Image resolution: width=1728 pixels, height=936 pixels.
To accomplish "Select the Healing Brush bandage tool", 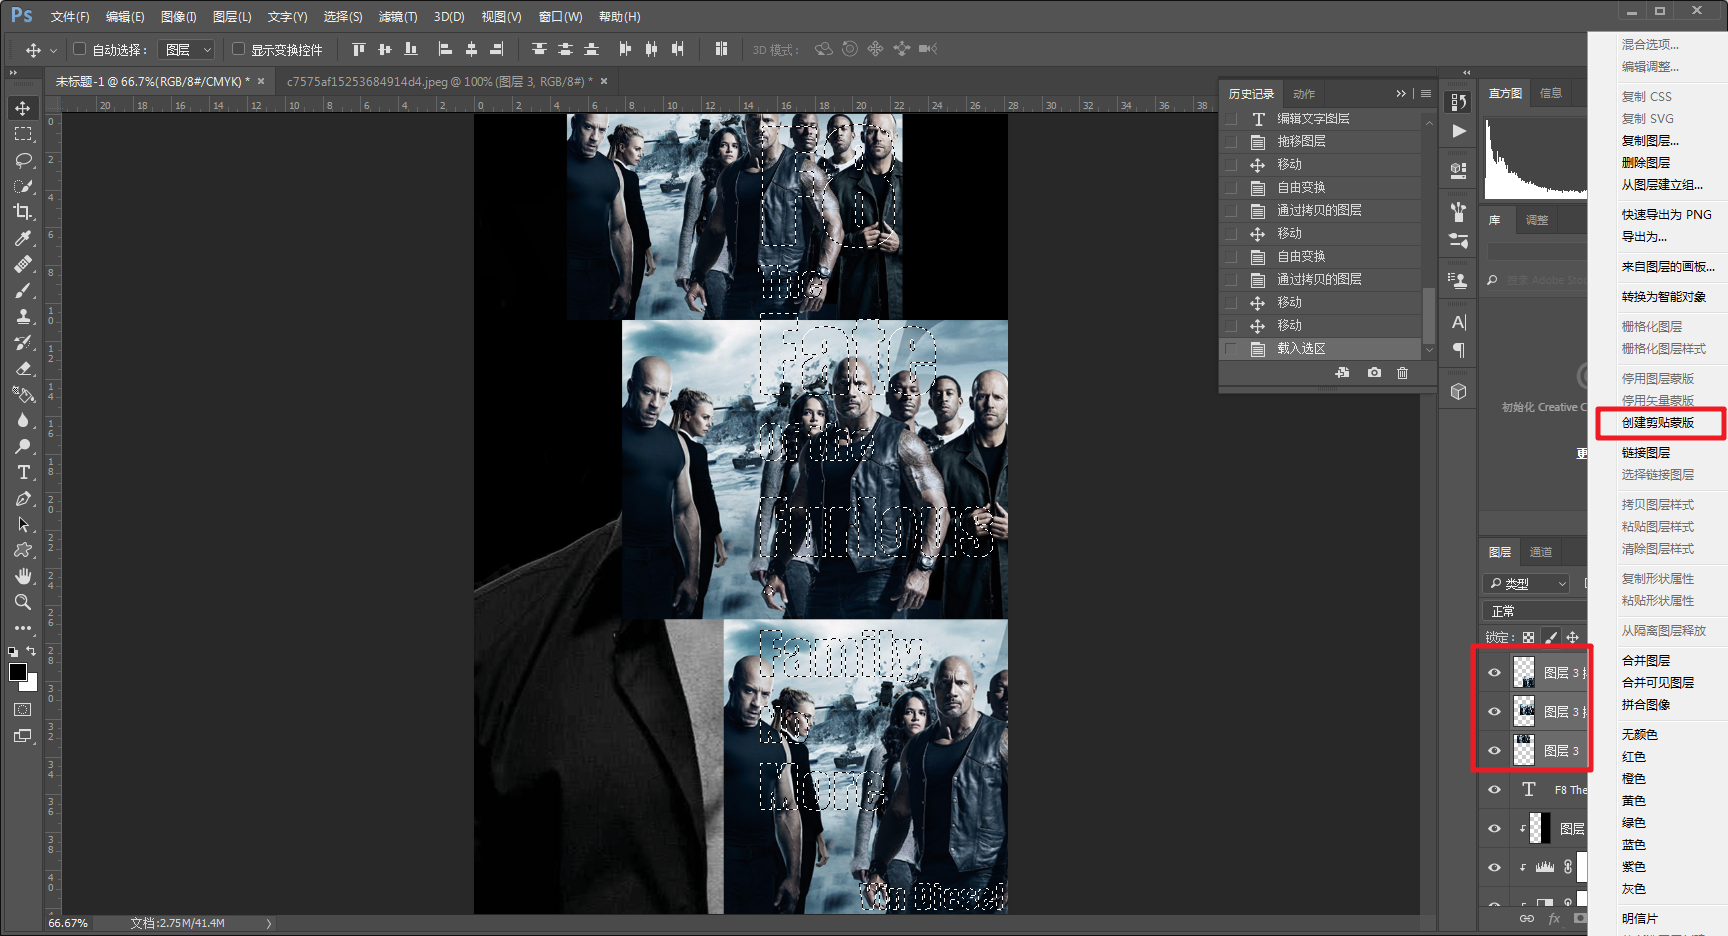I will tap(22, 264).
